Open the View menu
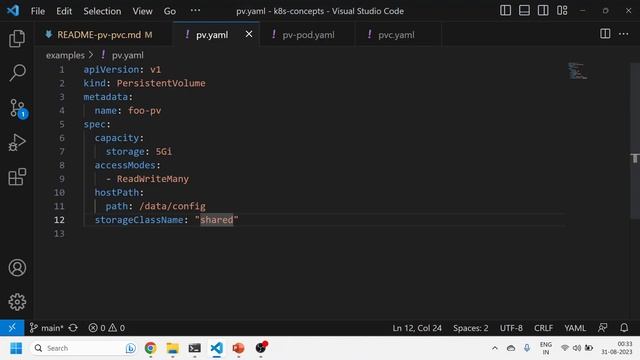 (142, 11)
